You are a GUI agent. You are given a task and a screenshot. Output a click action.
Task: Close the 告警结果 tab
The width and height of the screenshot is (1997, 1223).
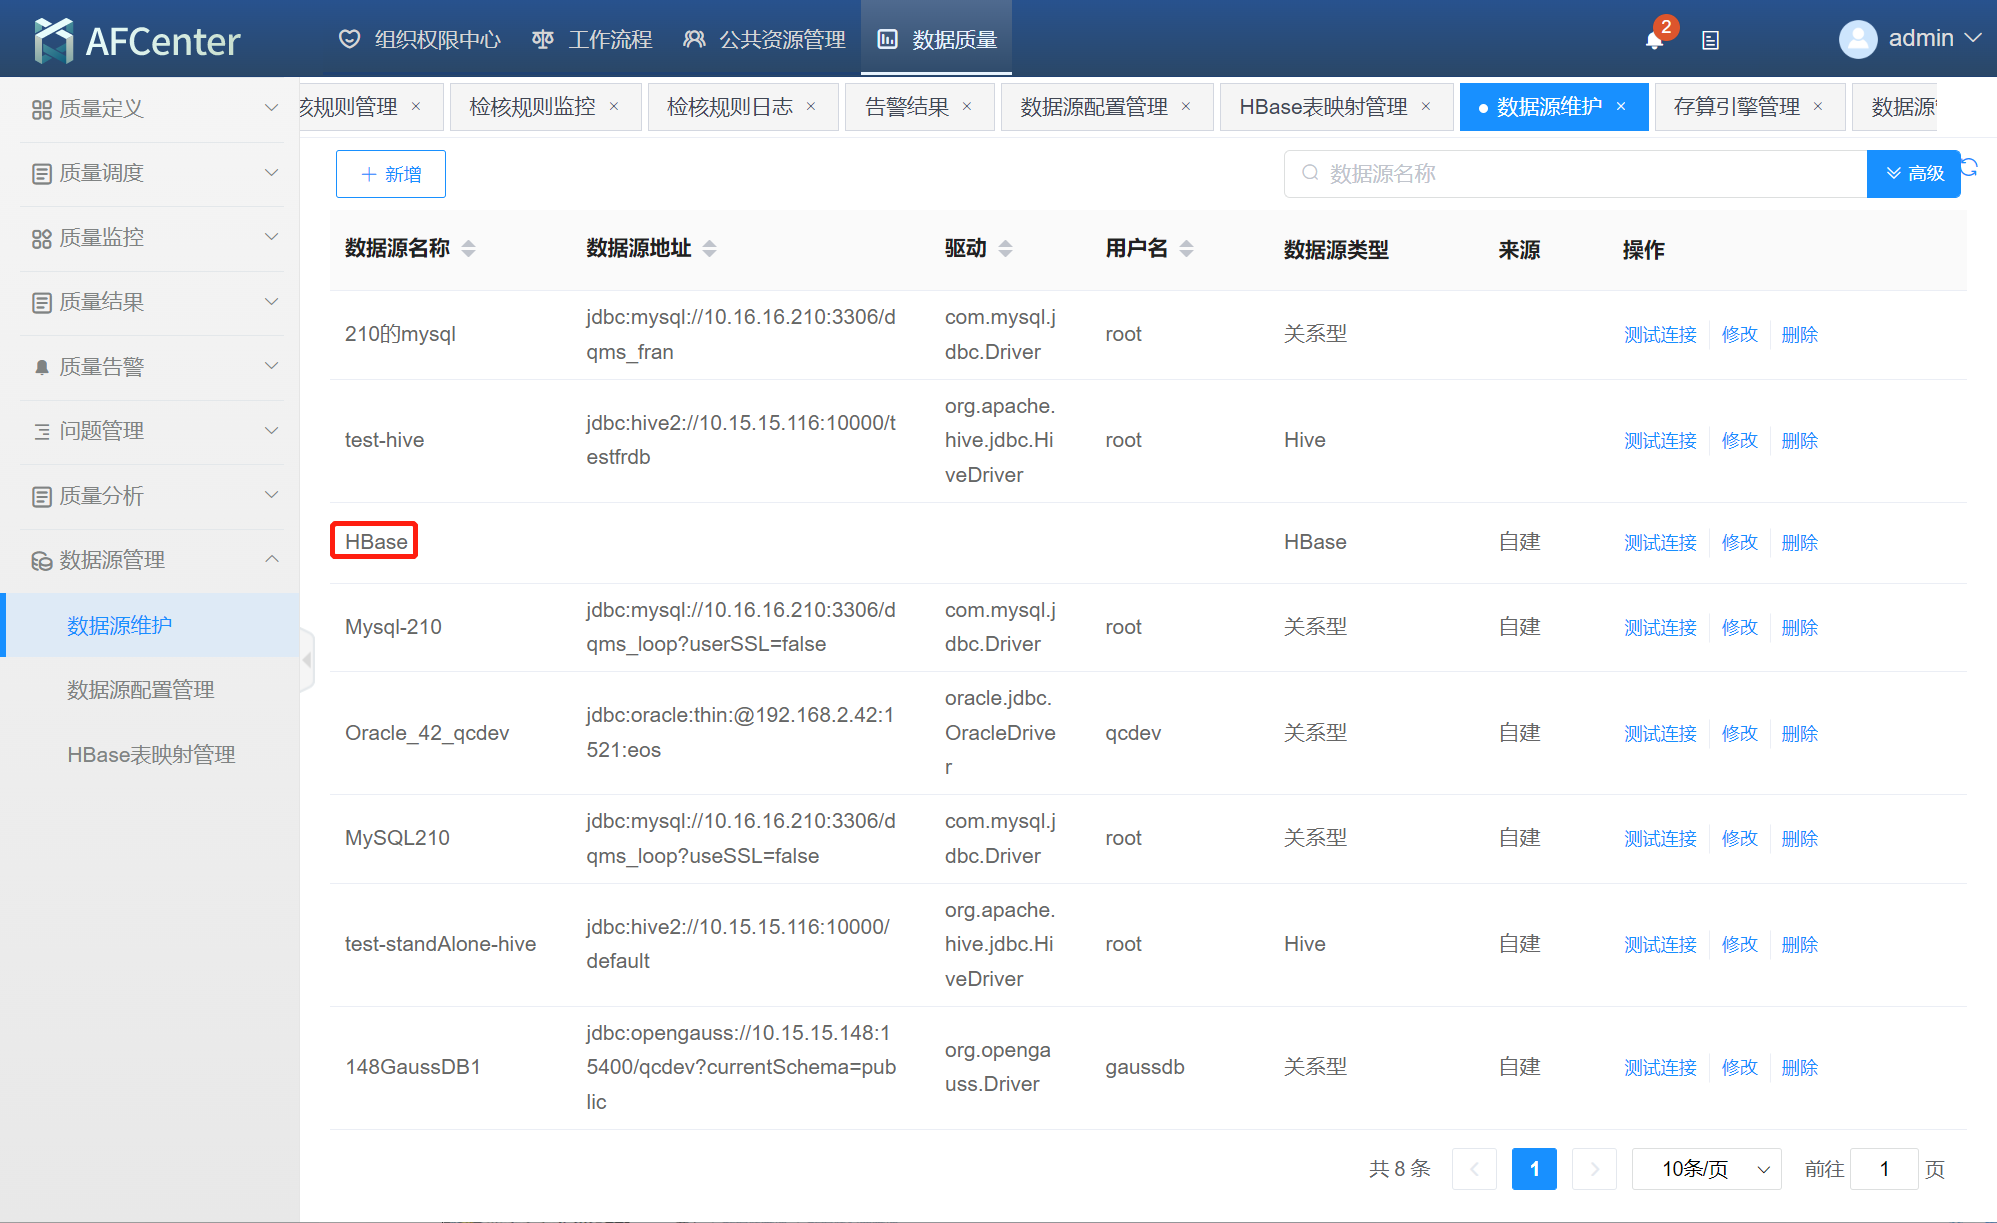[967, 106]
